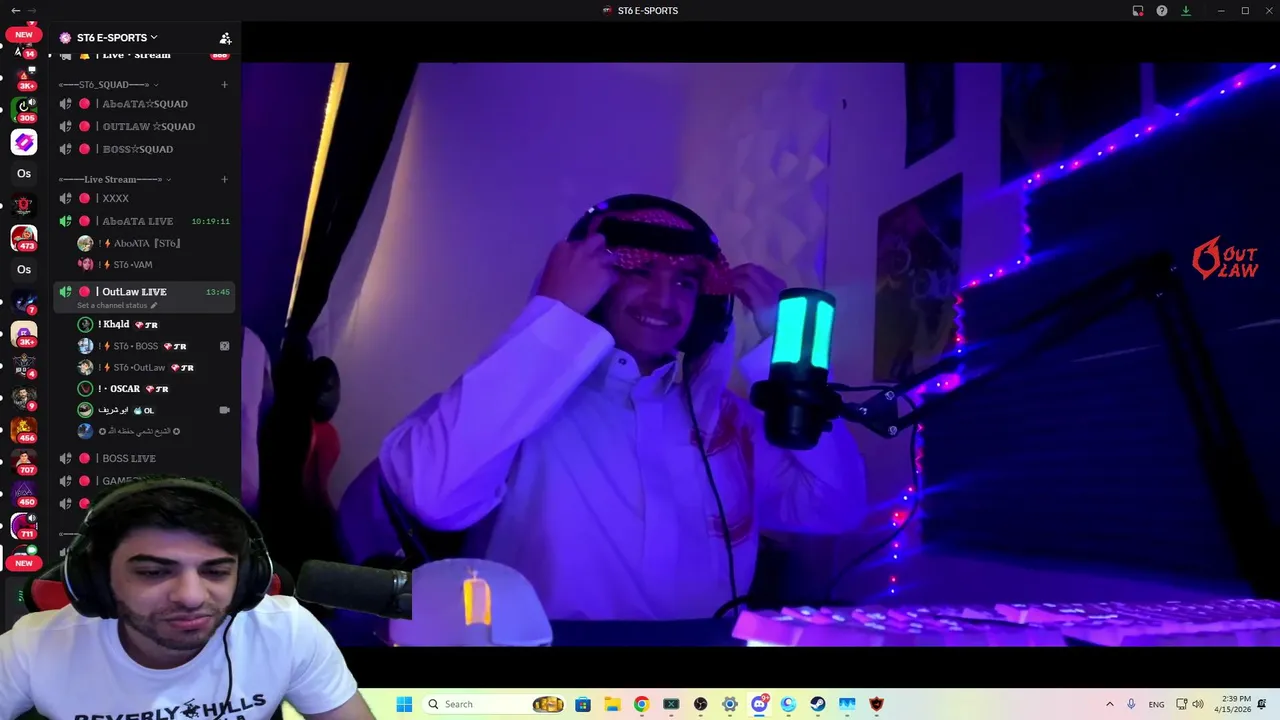Open the purple striped logo server

point(24,142)
